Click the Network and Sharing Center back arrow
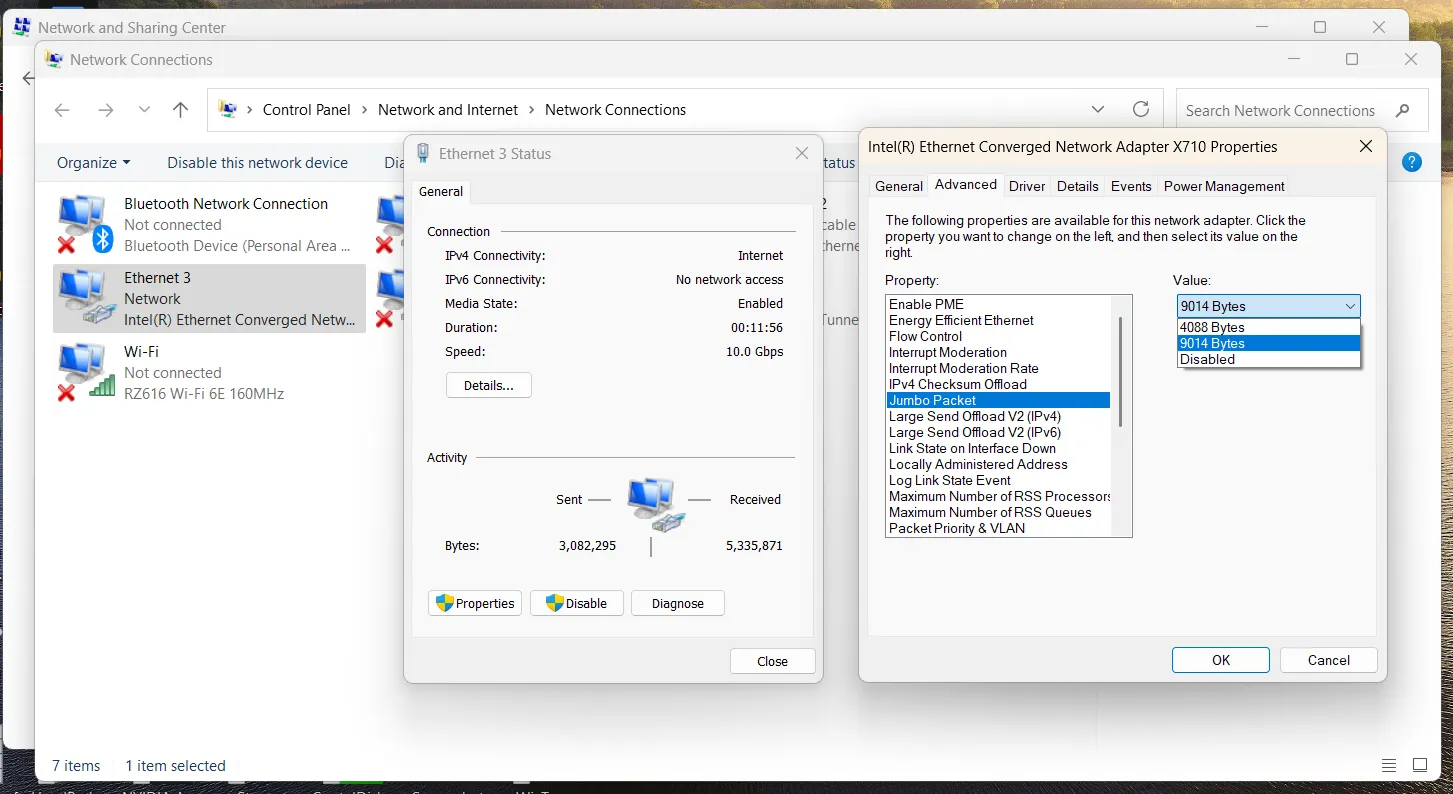The width and height of the screenshot is (1453, 794). [28, 78]
